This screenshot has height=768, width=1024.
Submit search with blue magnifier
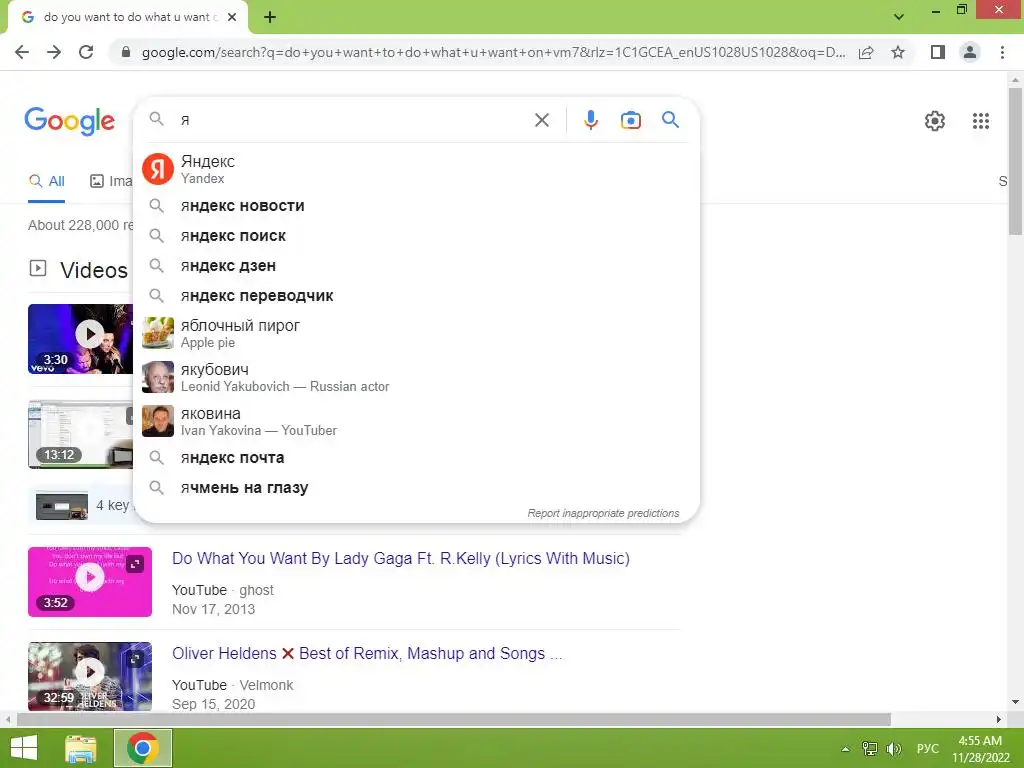[x=671, y=120]
